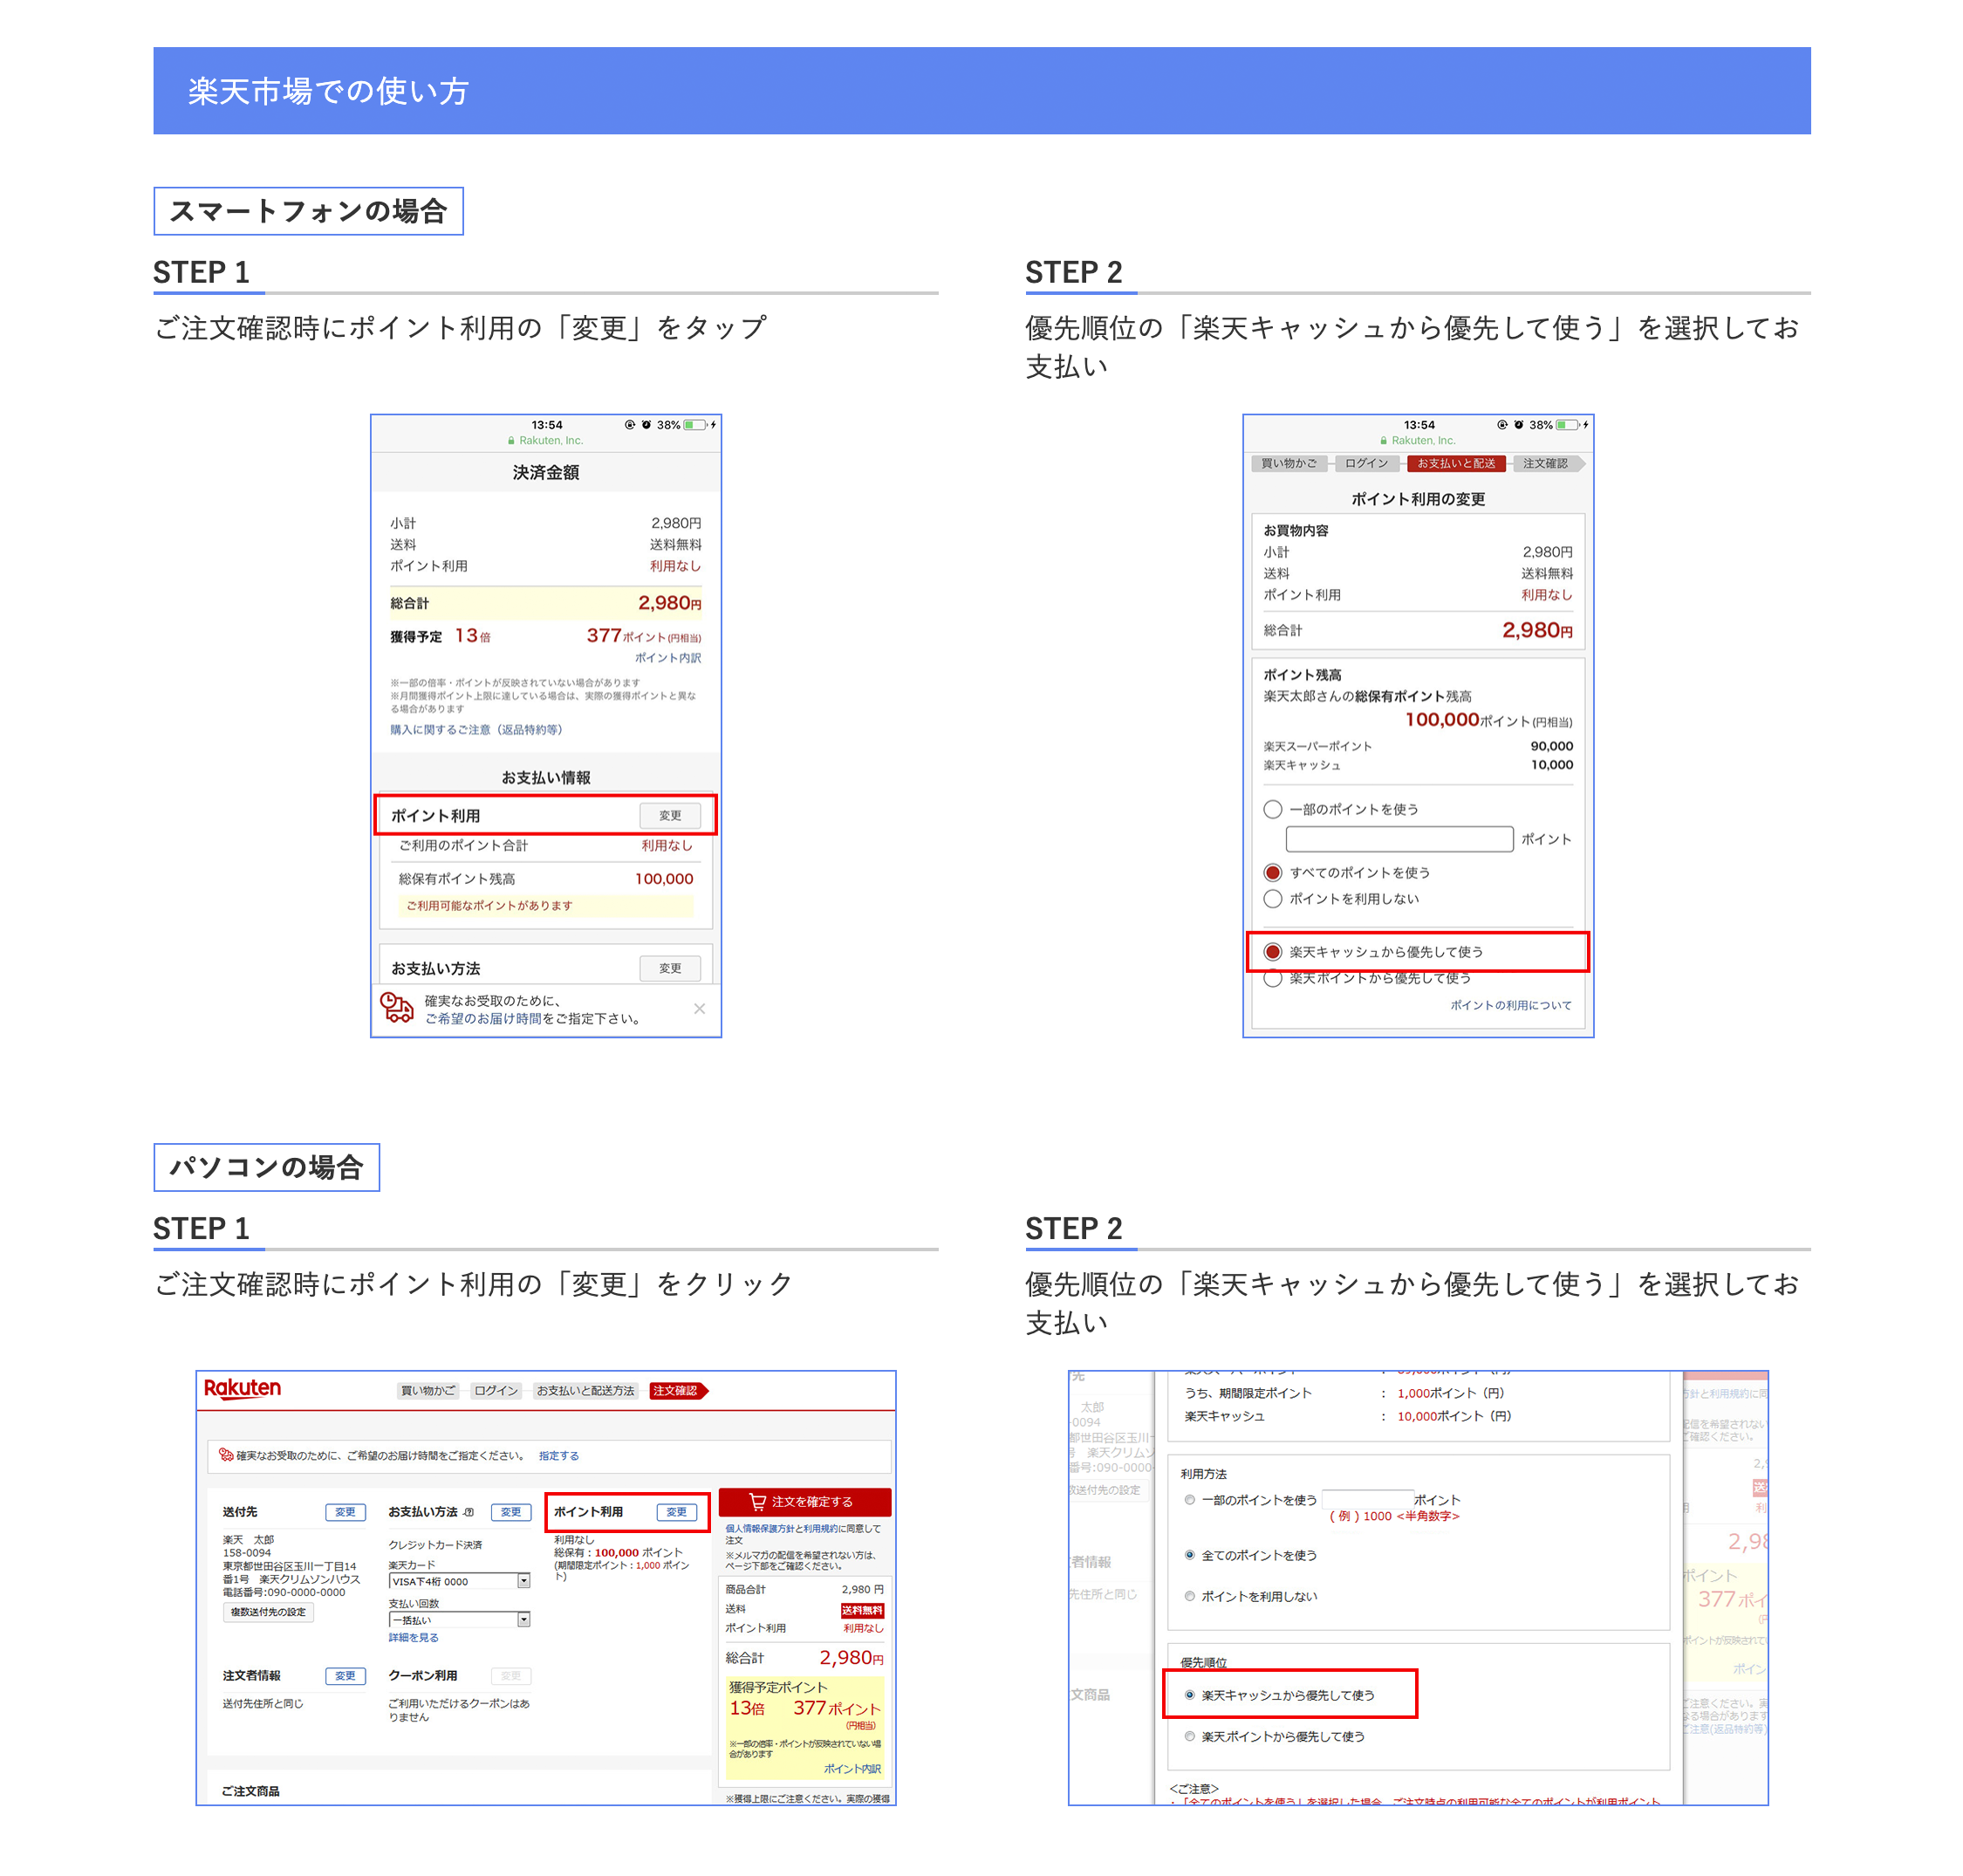
Task: Choose ポイントを利用しない radio on the smartphone screen
Action: (1273, 899)
